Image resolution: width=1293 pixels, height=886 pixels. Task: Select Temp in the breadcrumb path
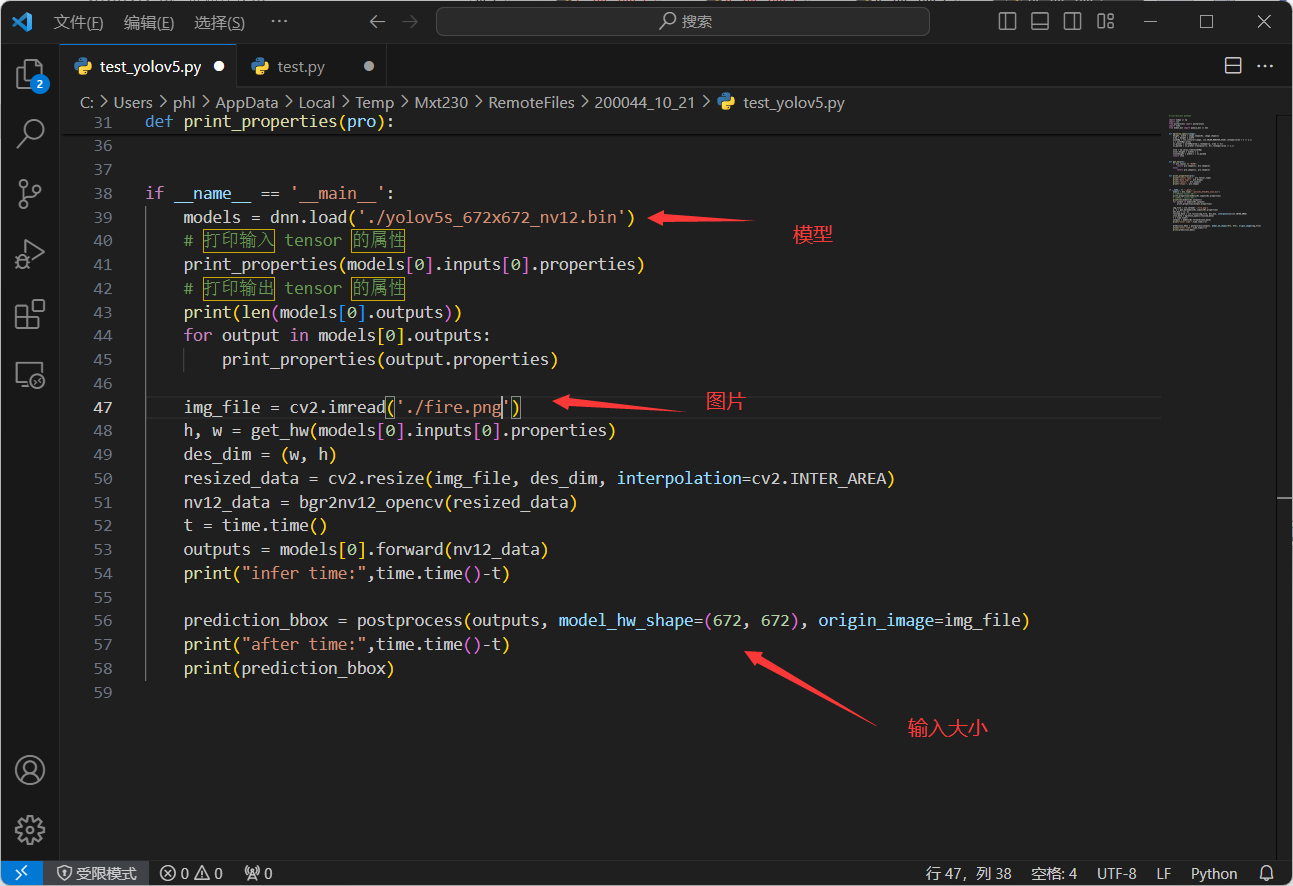pos(374,102)
